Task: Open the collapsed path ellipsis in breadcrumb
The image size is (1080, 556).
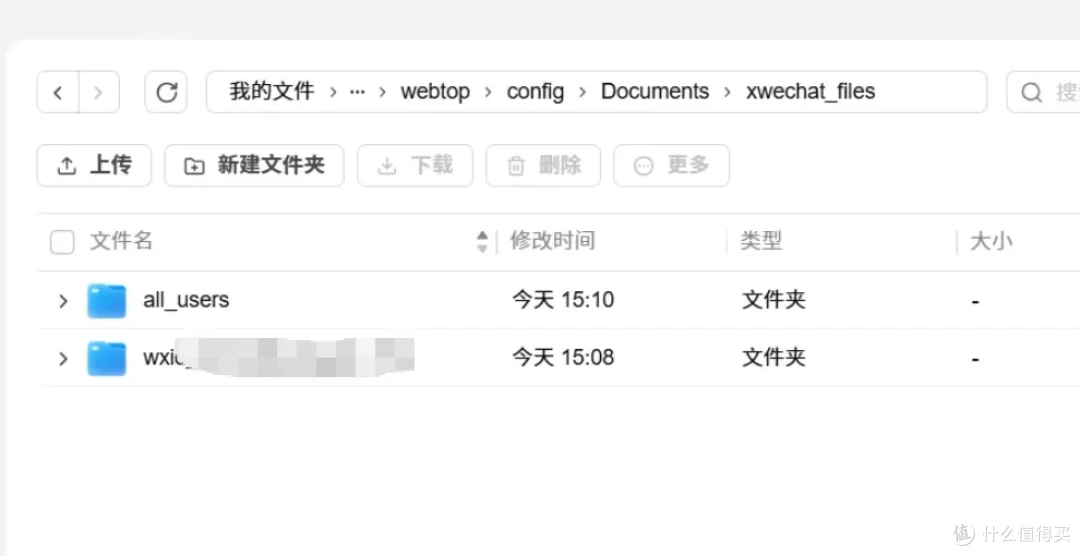Action: (x=357, y=92)
